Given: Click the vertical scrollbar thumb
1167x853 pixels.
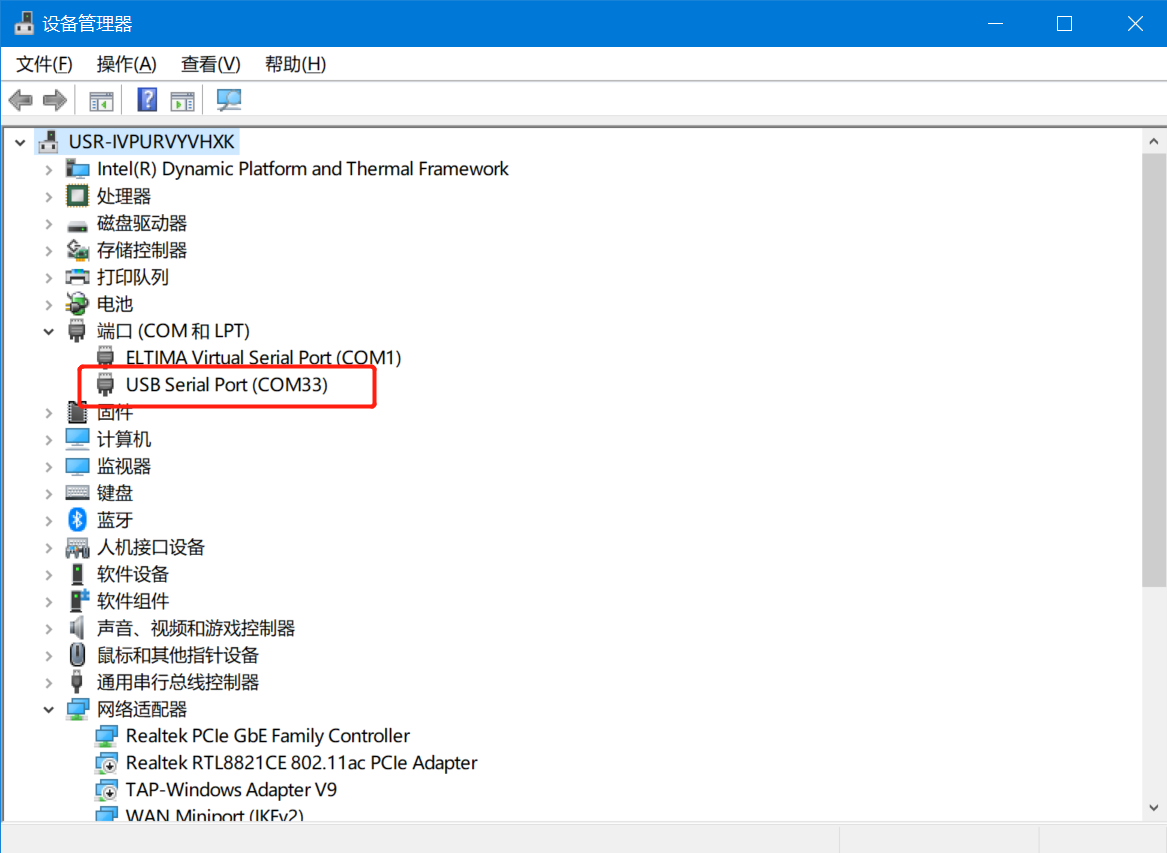Looking at the screenshot, I should coord(1154,371).
